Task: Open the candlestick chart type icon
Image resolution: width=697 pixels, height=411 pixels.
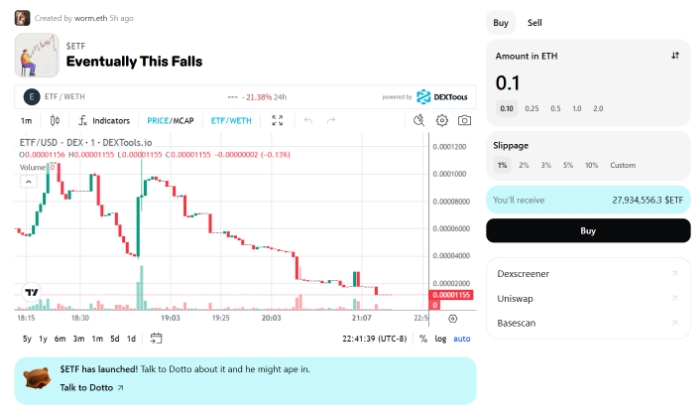Action: tap(55, 120)
